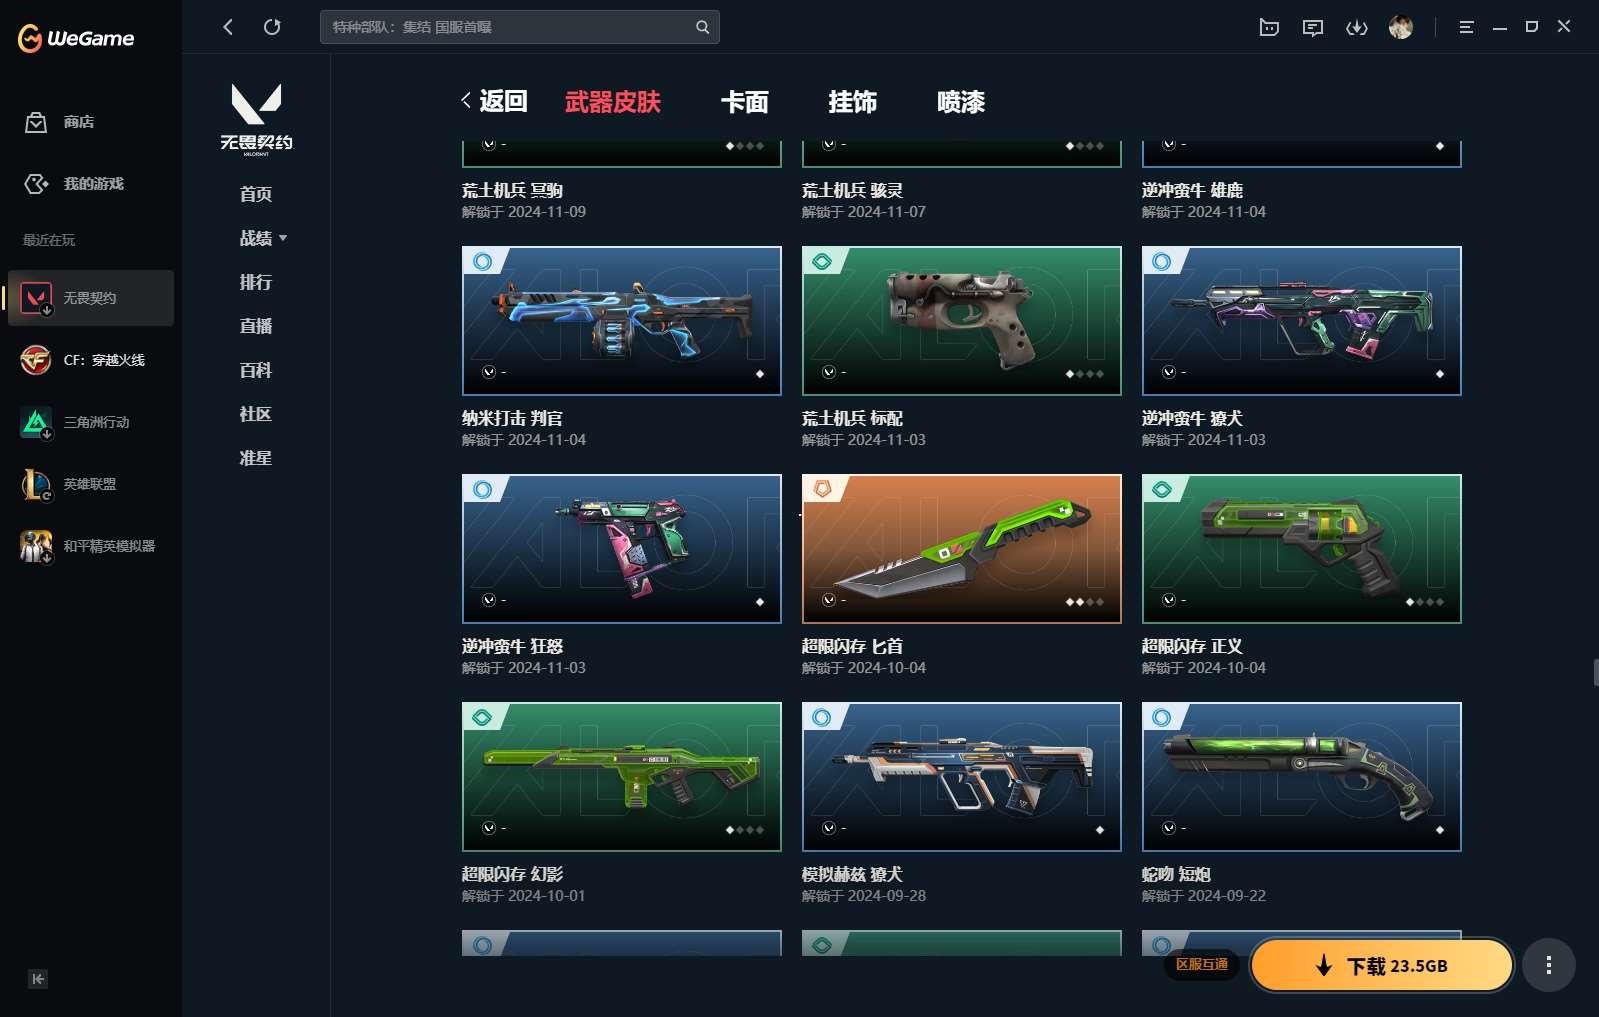Click the 返回 back link
This screenshot has height=1017, width=1599.
tap(494, 101)
